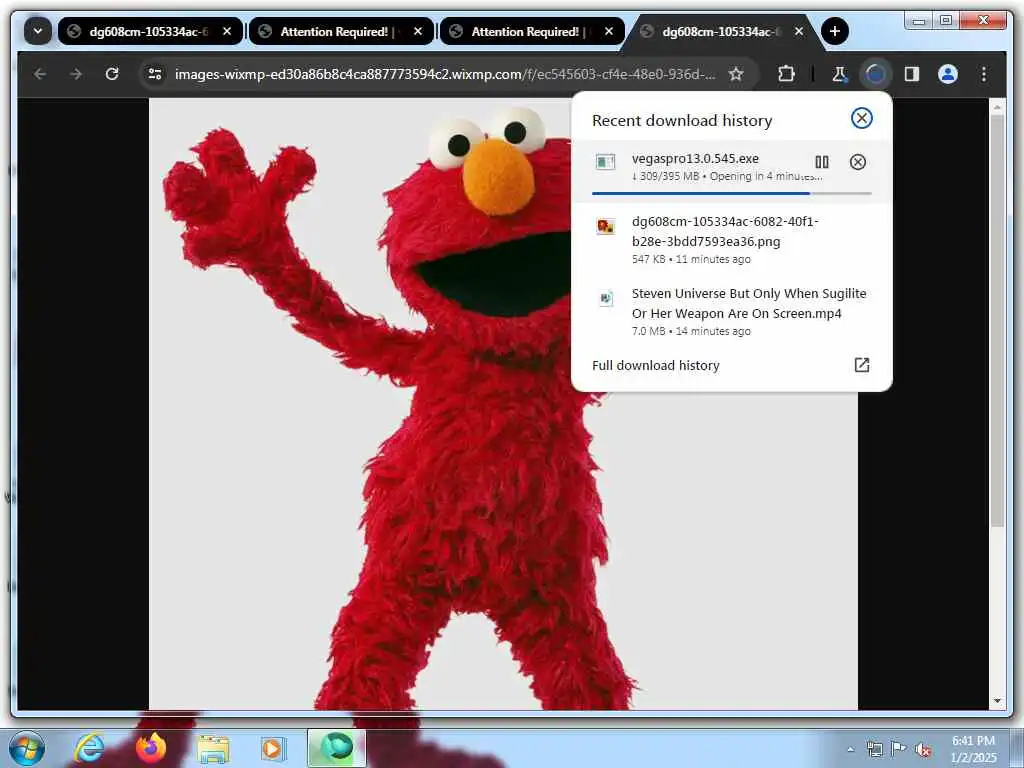Close the second Attention Required! tab
Screen dimensions: 1024x768
coord(609,31)
